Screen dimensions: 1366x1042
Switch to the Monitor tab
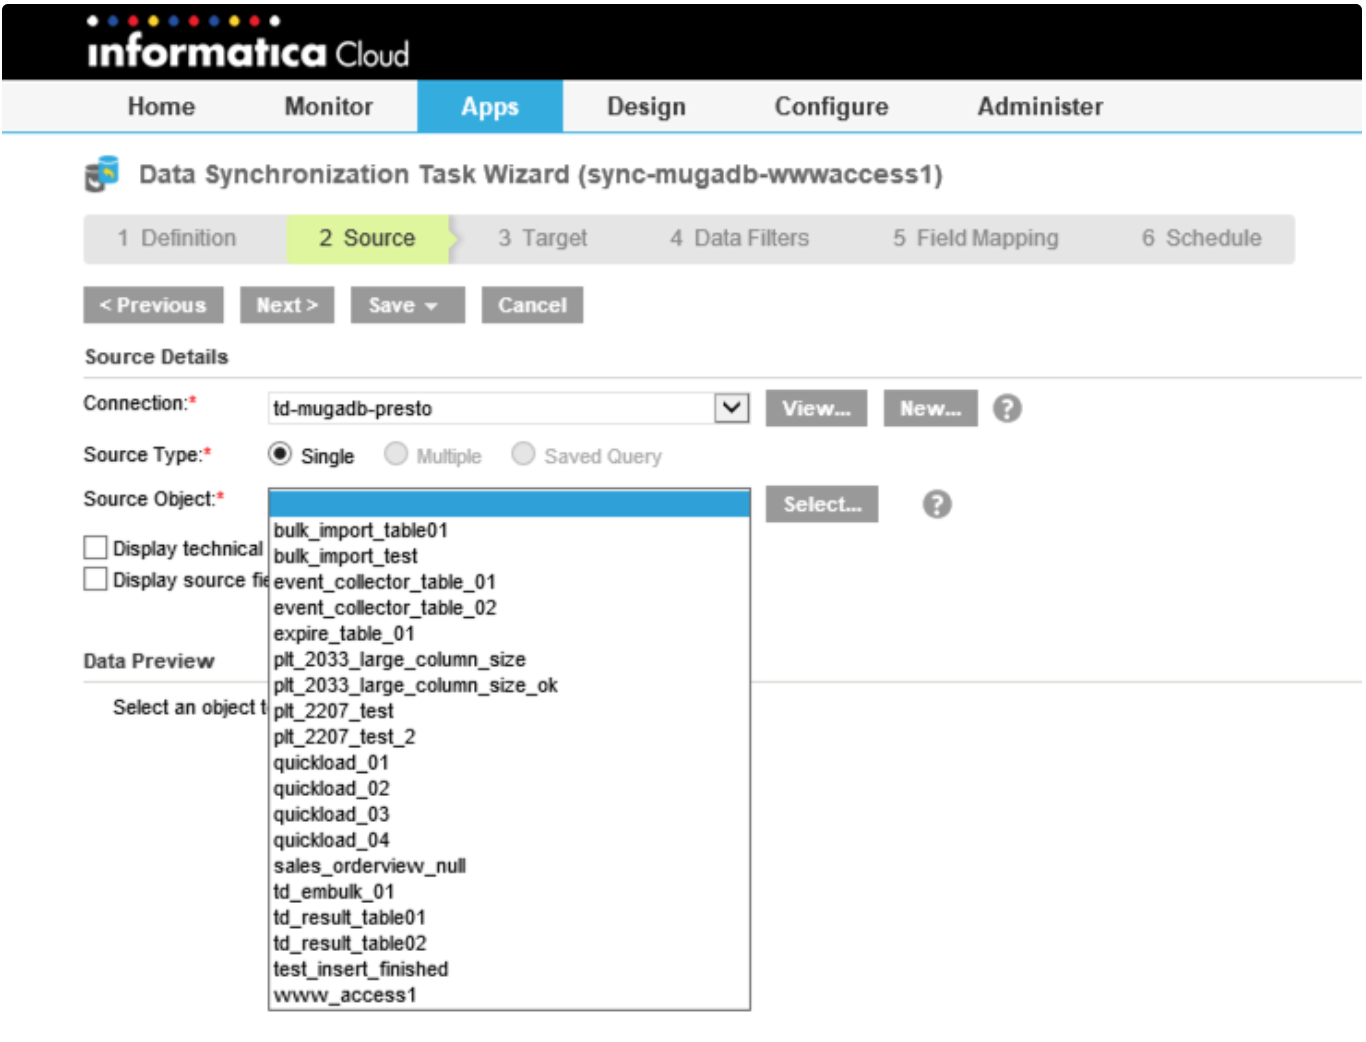tap(328, 106)
